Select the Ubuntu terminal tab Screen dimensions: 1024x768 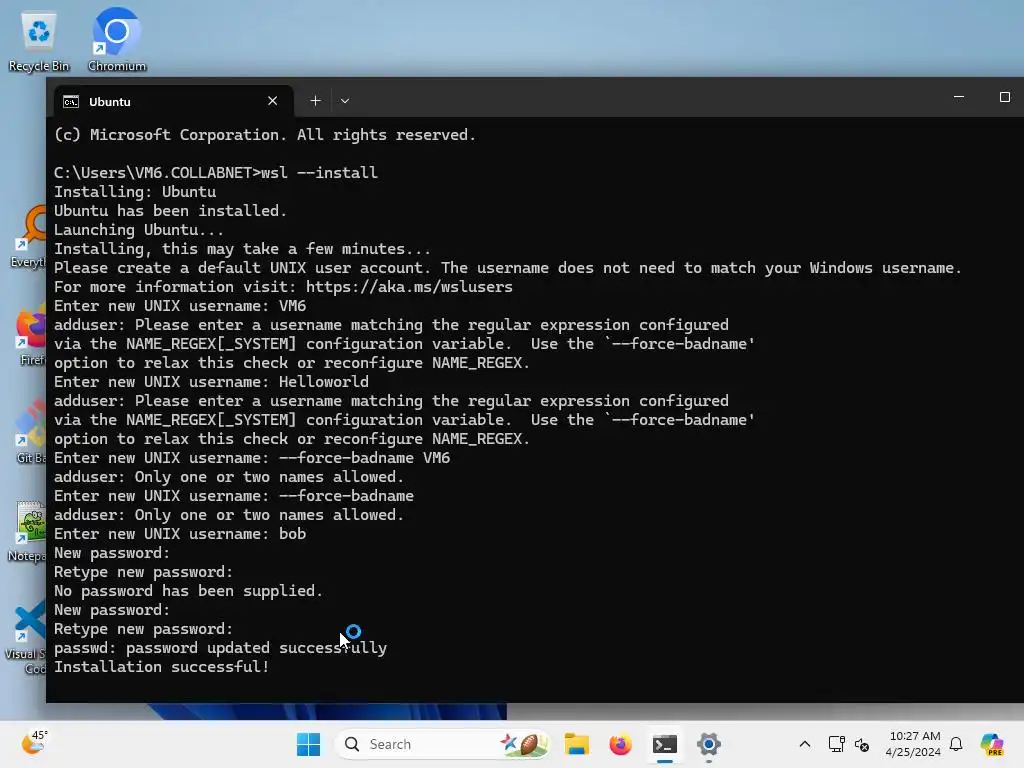173,101
